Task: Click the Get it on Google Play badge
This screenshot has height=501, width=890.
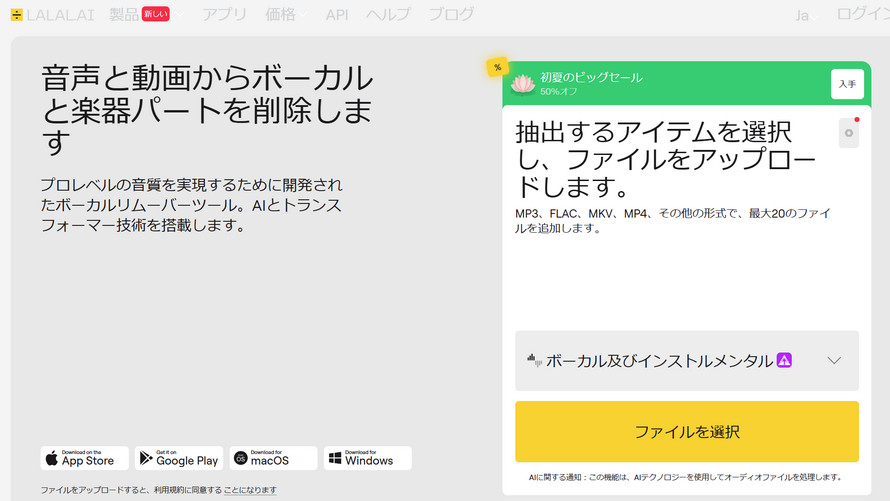Action: (x=179, y=458)
